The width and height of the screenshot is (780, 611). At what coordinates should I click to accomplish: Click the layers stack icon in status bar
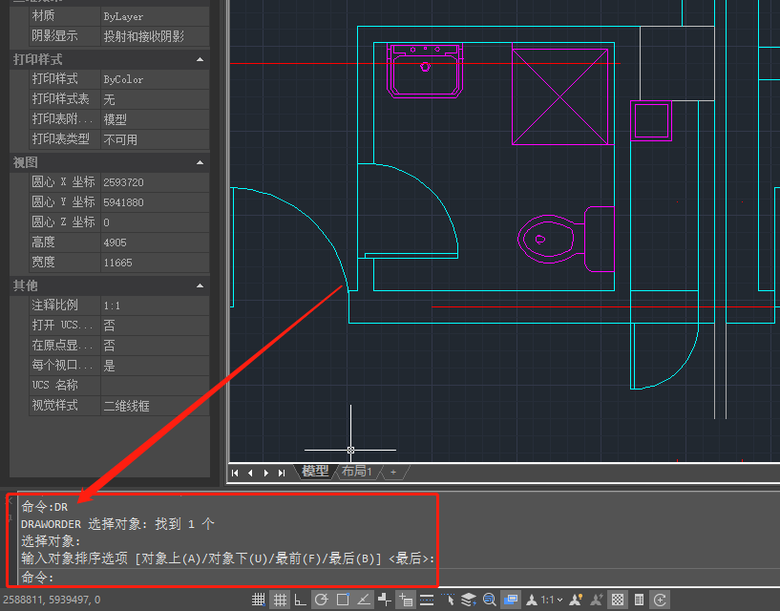(x=468, y=600)
